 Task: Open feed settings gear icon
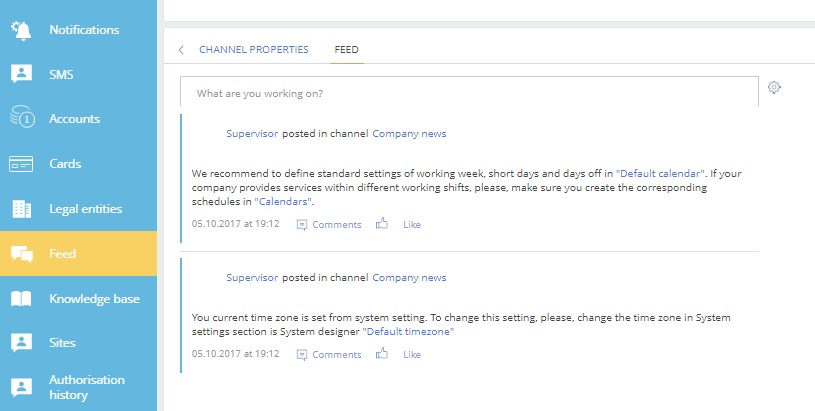[774, 88]
